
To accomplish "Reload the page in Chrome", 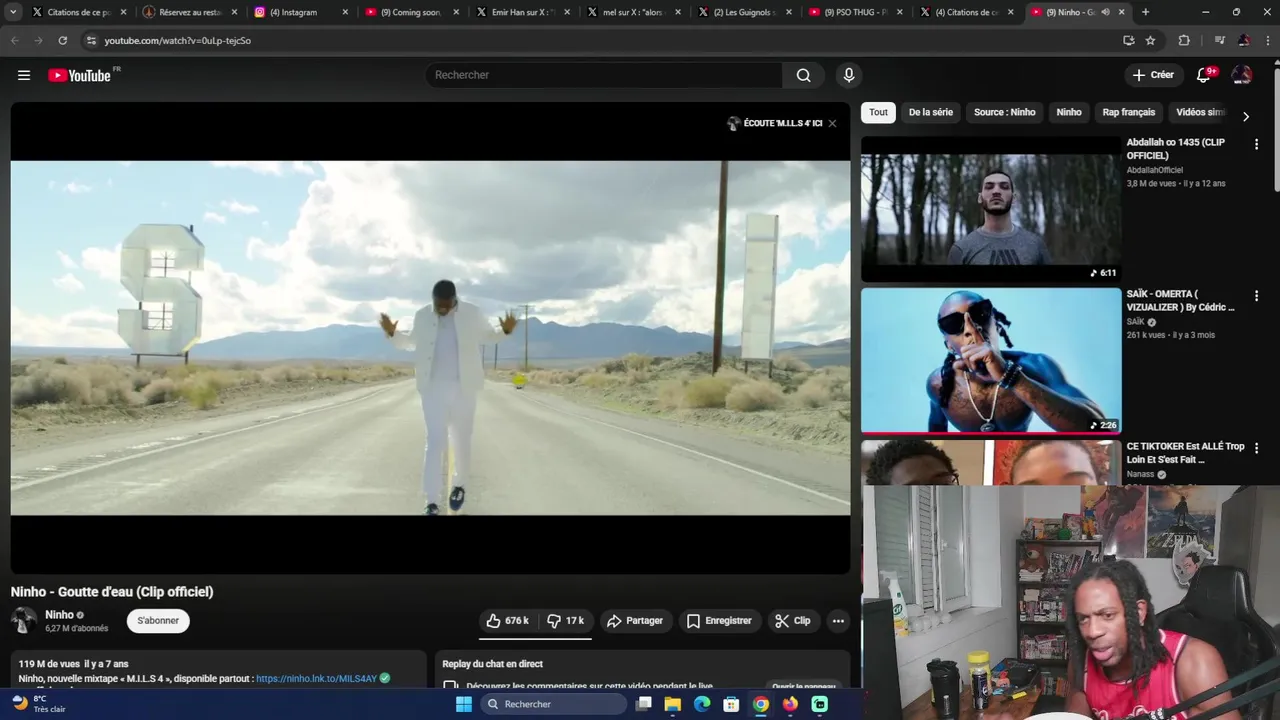I will tap(62, 40).
